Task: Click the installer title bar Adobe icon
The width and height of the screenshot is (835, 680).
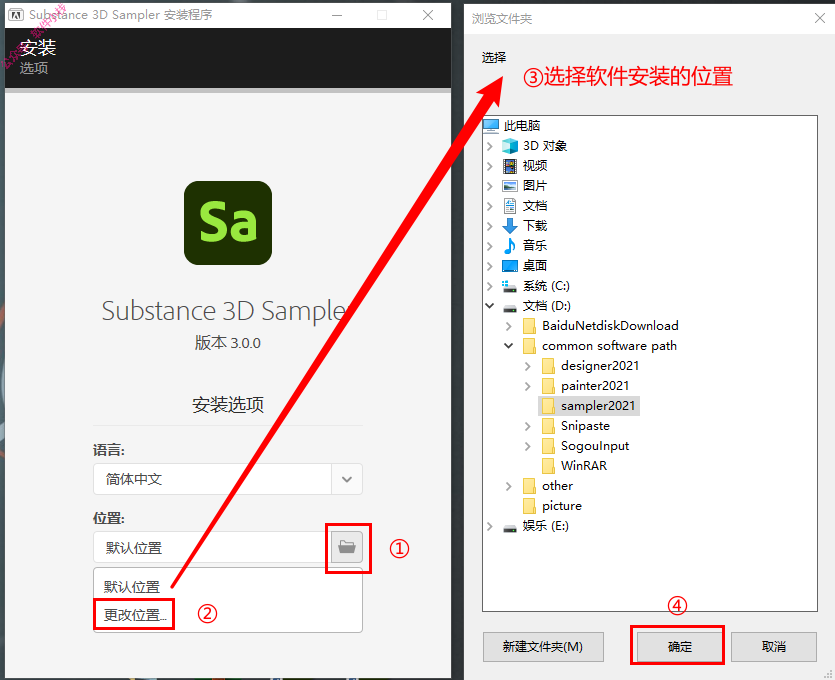Action: point(16,15)
